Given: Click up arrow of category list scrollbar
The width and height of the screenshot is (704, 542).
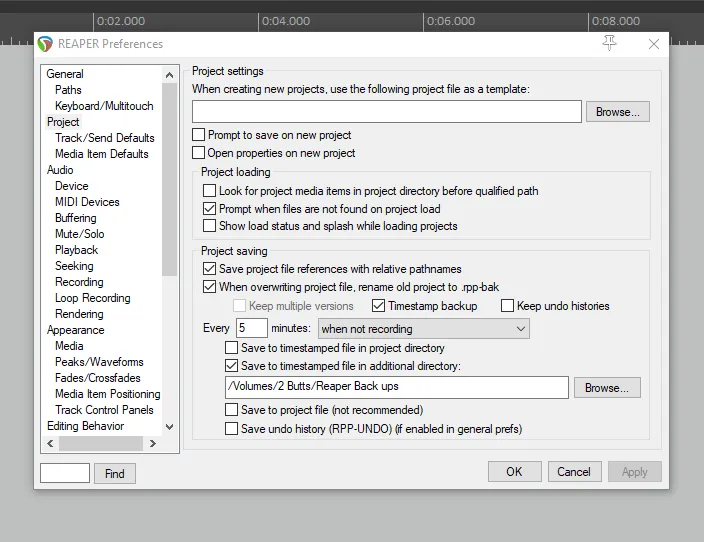Looking at the screenshot, I should click(x=169, y=75).
